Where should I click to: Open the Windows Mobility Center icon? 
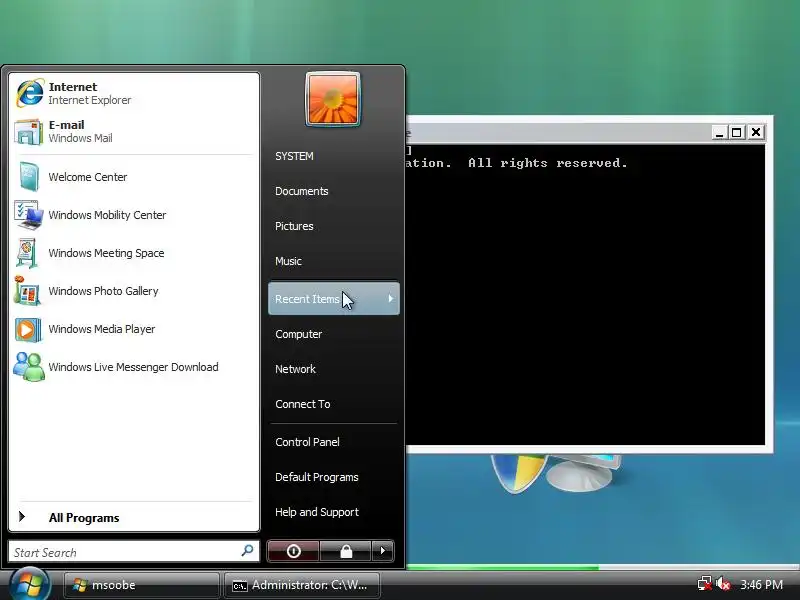click(x=29, y=215)
